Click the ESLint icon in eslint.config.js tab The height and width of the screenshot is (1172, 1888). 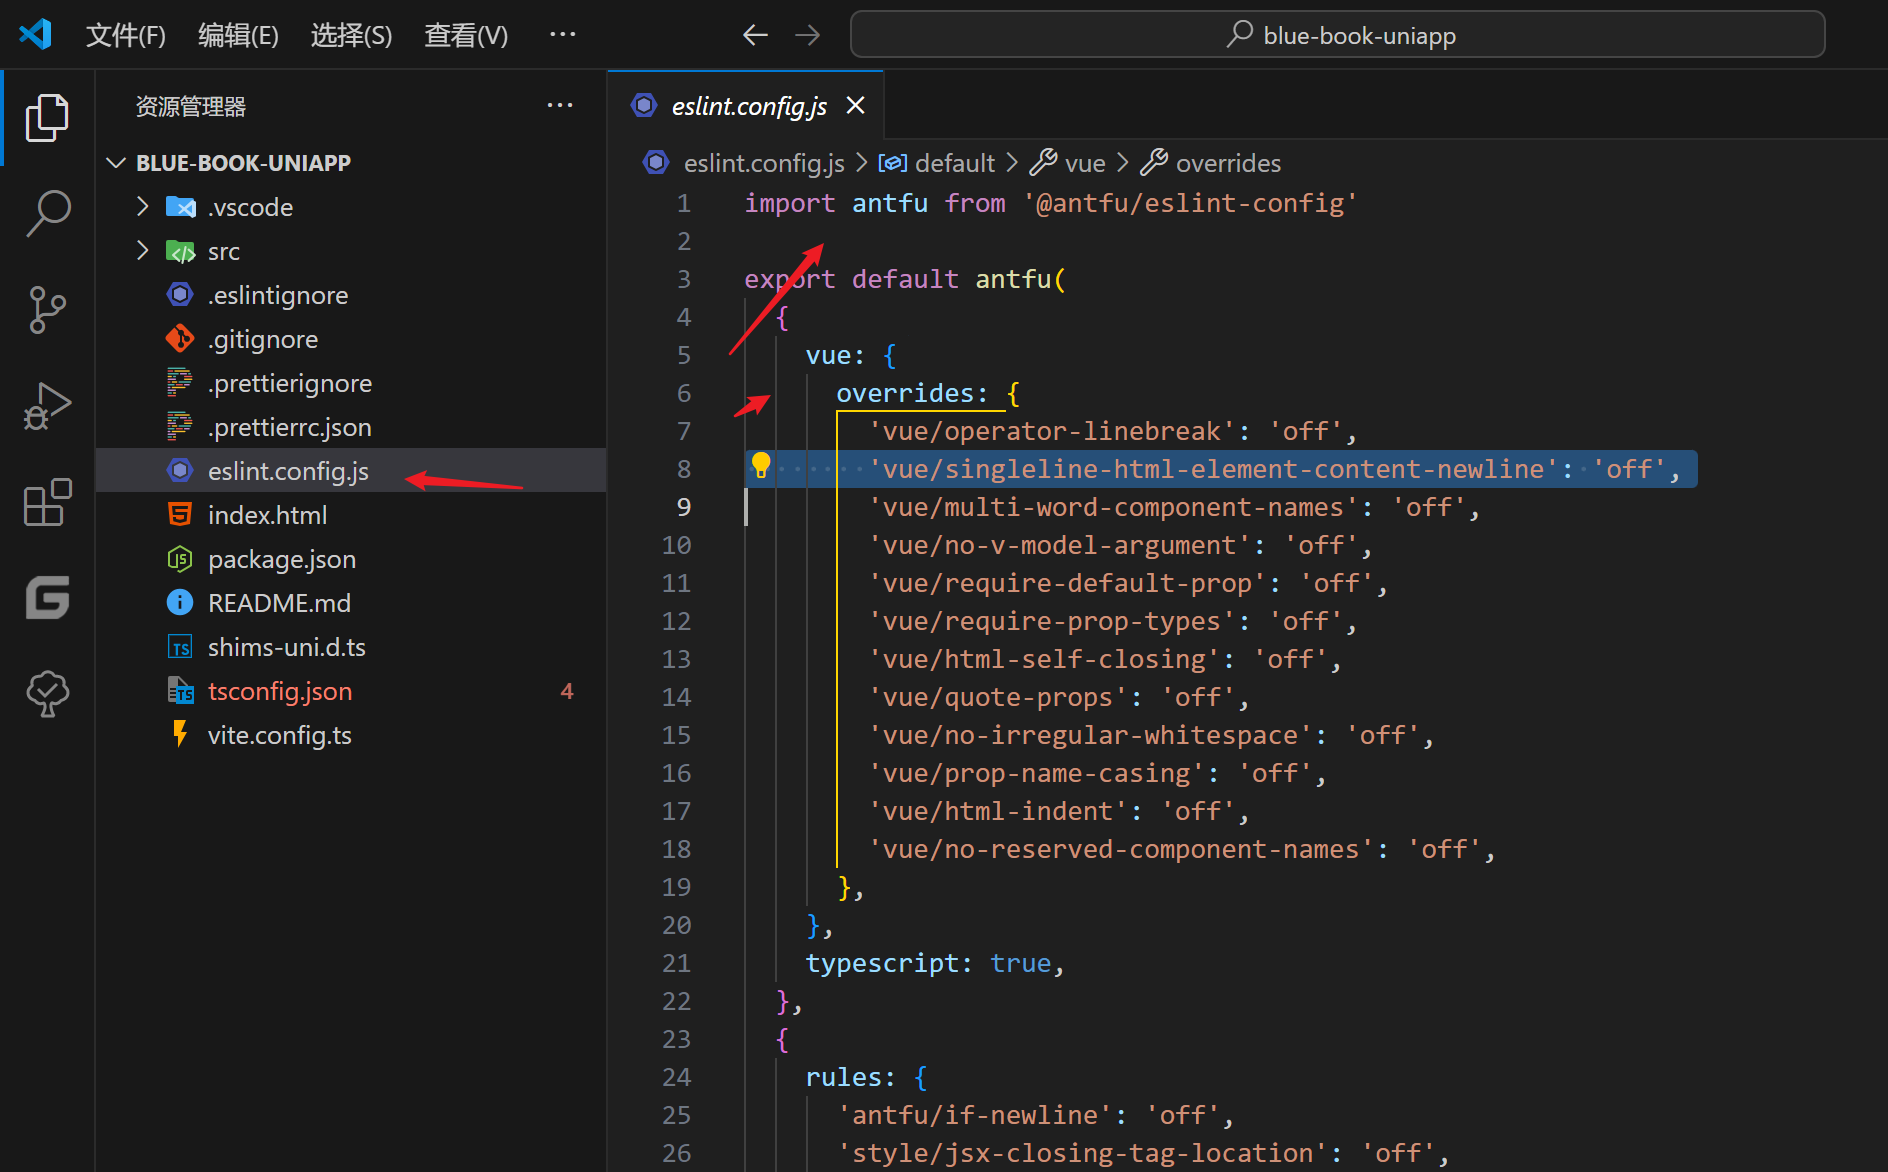click(644, 105)
